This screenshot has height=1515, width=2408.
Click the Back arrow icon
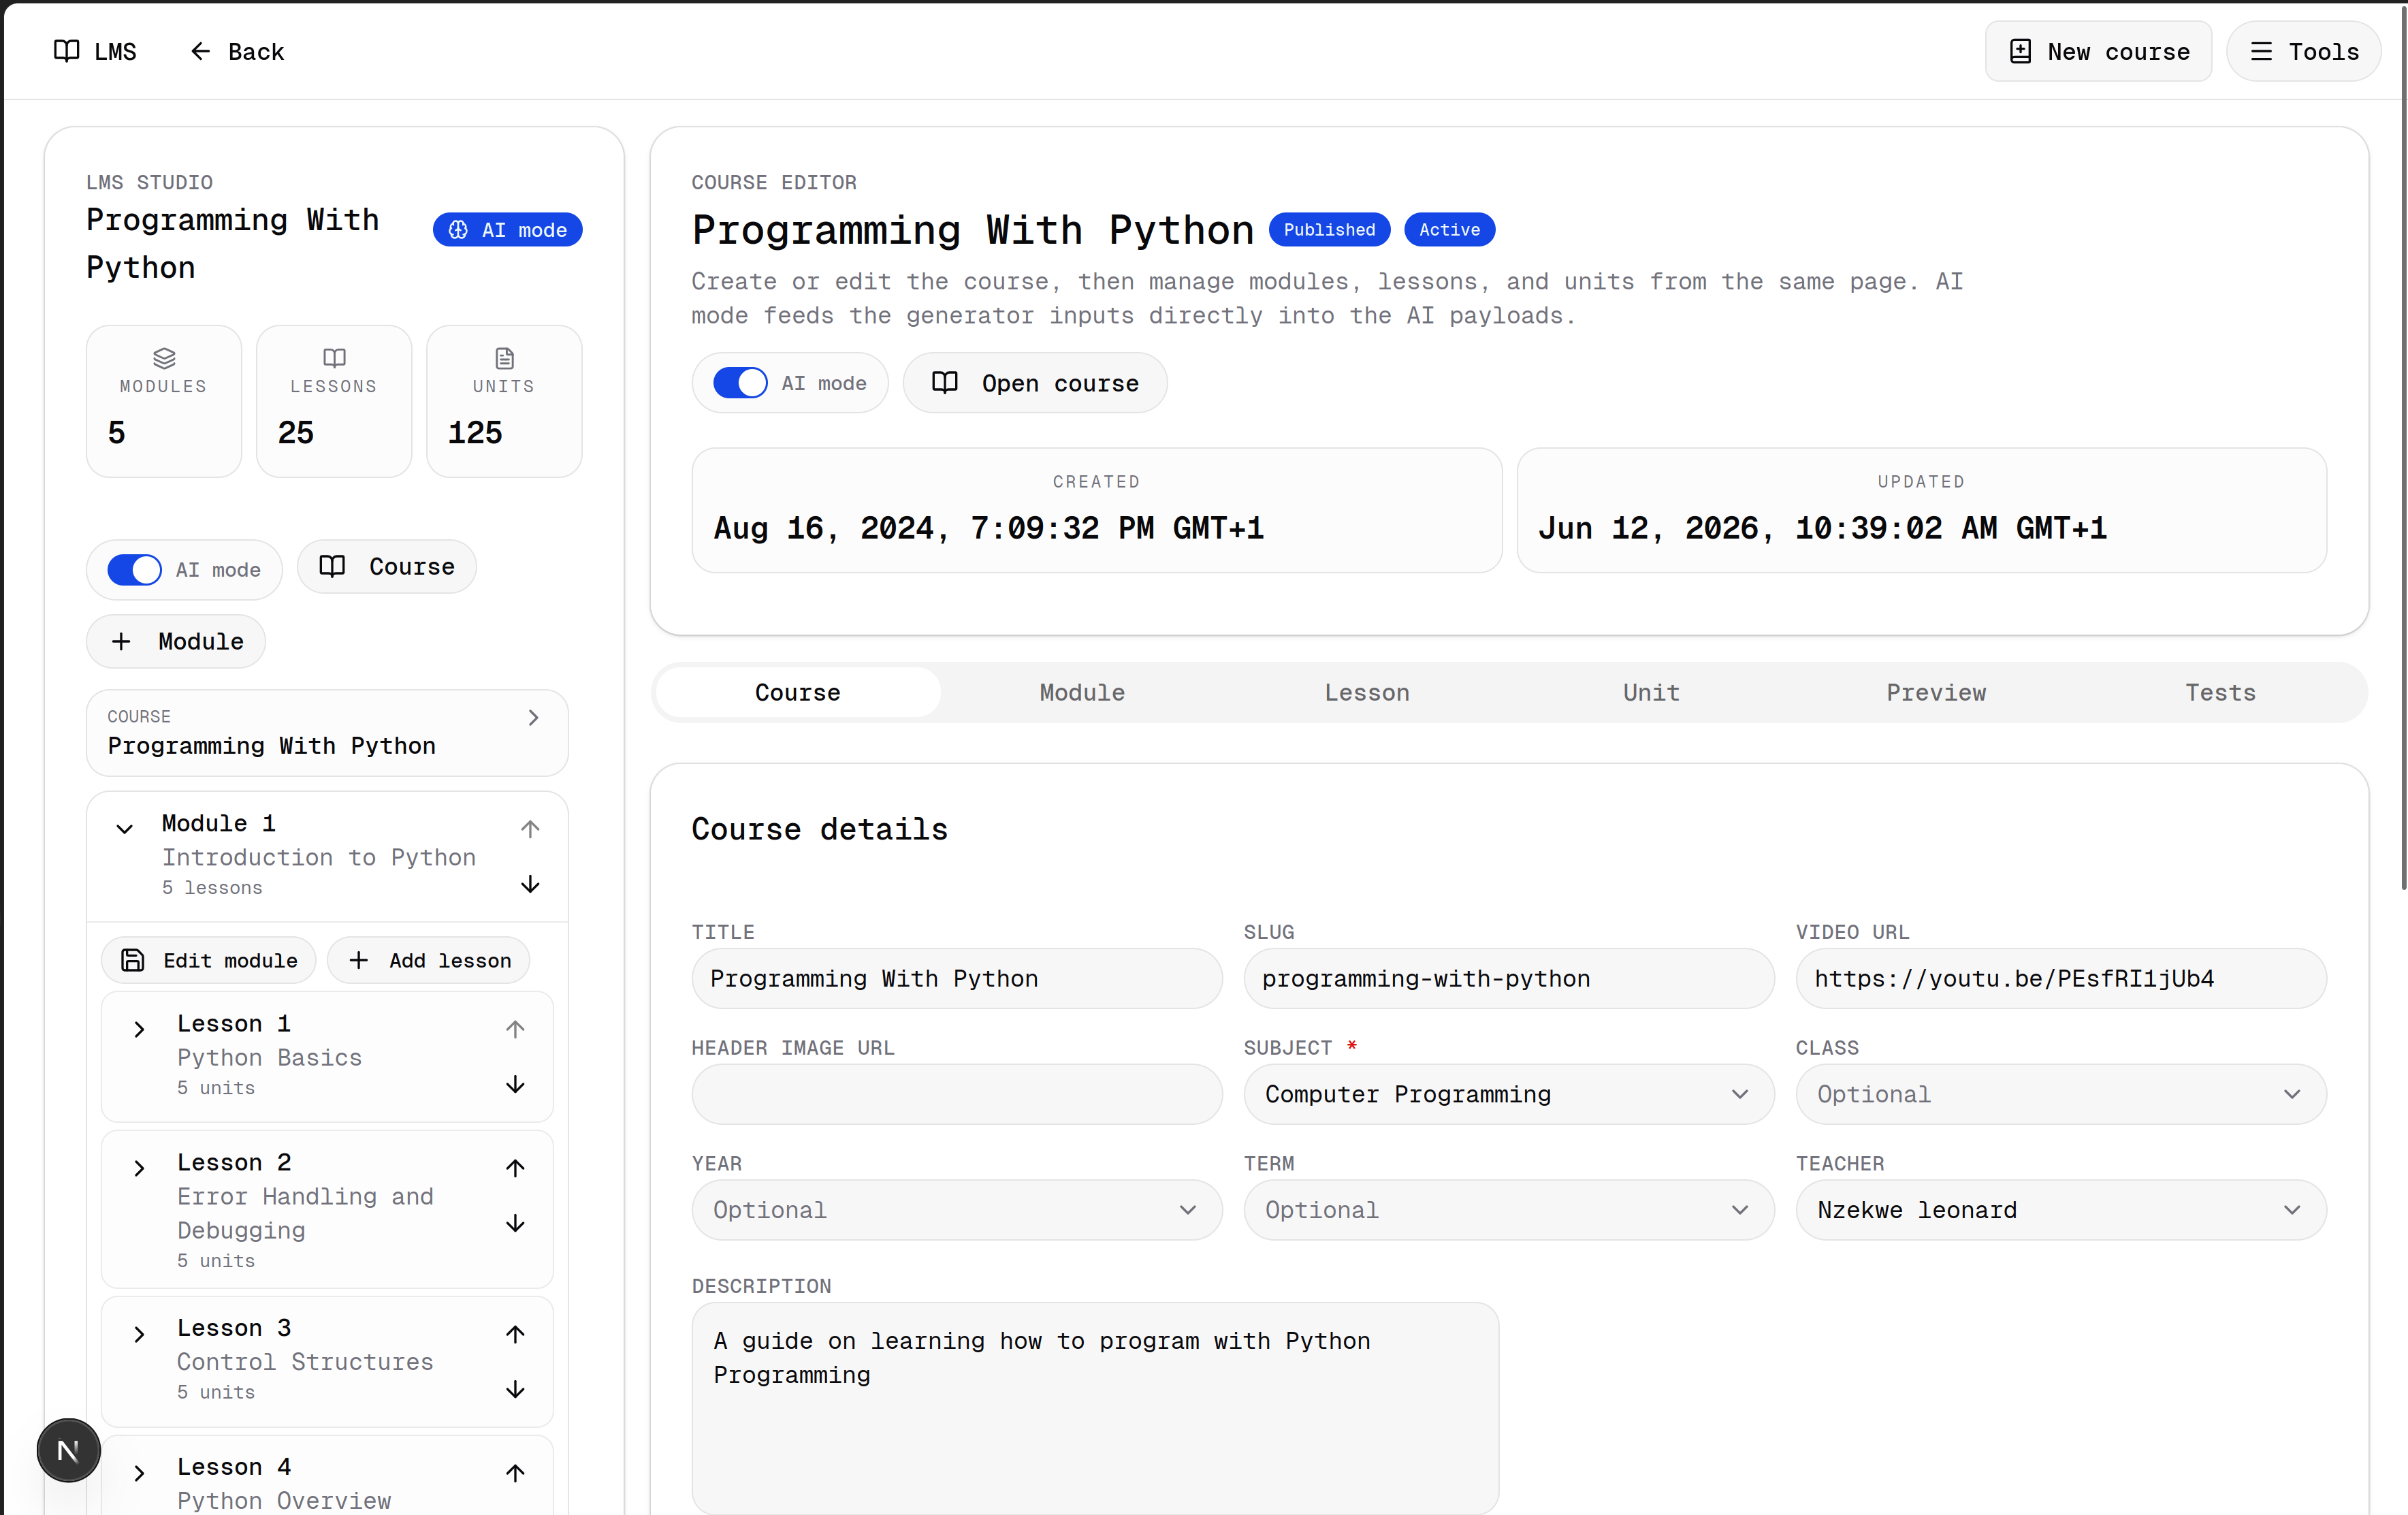coord(200,51)
